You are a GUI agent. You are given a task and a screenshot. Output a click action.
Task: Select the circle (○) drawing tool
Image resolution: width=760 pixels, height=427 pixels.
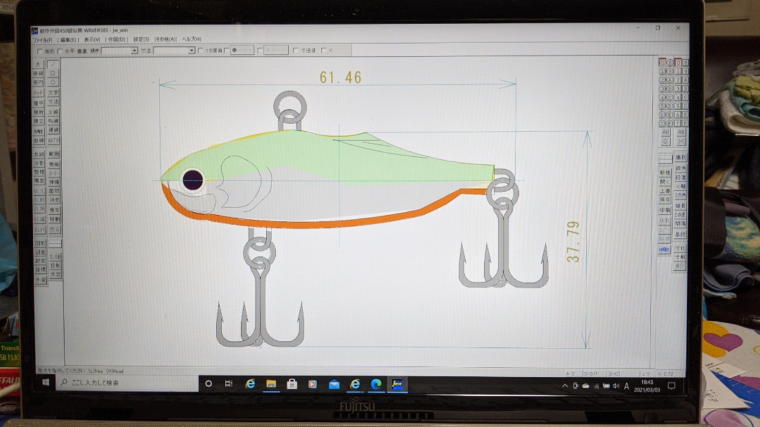(53, 81)
